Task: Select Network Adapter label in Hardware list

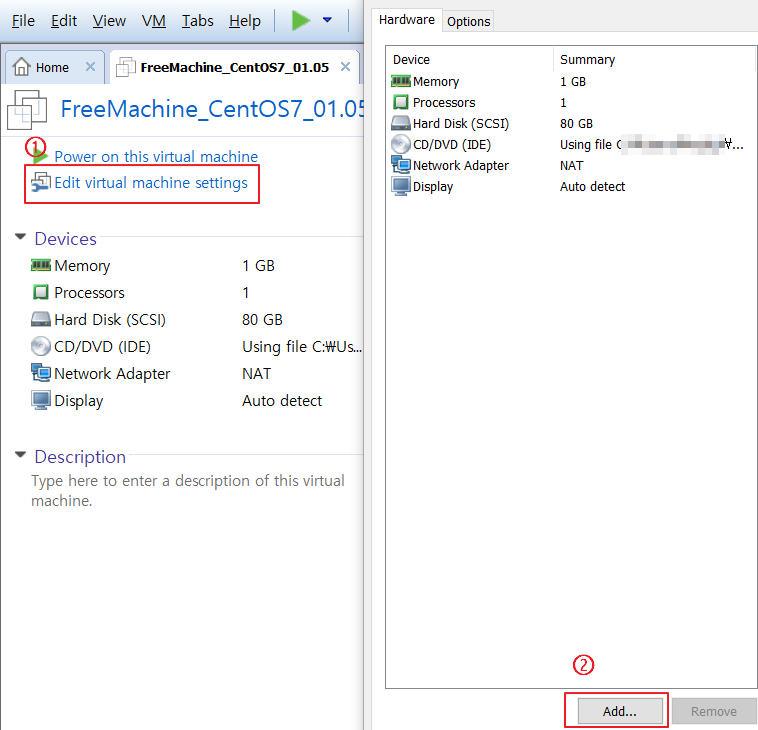Action: [x=461, y=165]
